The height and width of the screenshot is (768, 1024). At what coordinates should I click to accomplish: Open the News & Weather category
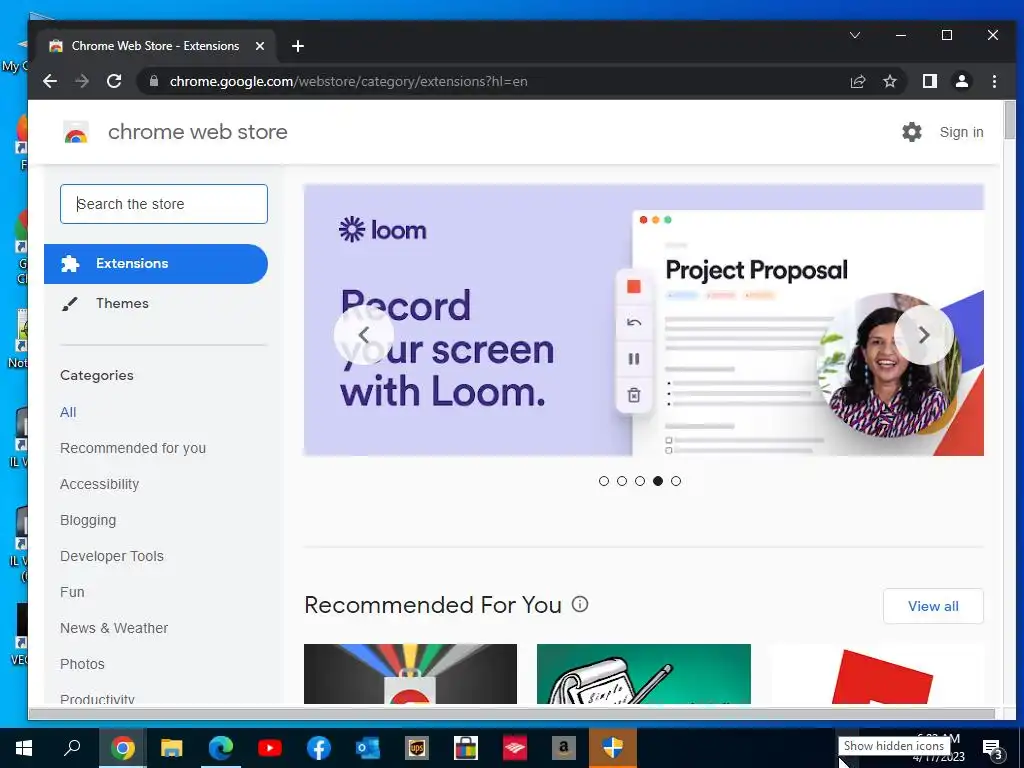tap(114, 628)
